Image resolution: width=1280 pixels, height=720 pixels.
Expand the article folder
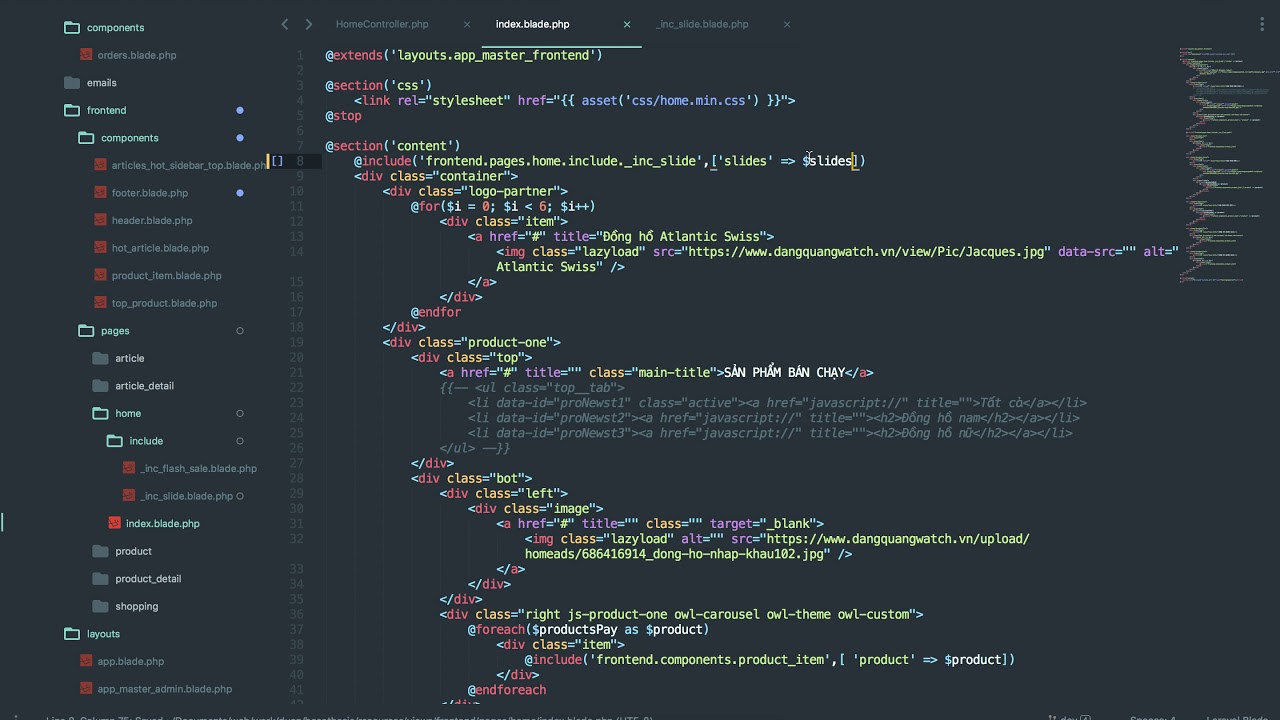click(100, 358)
